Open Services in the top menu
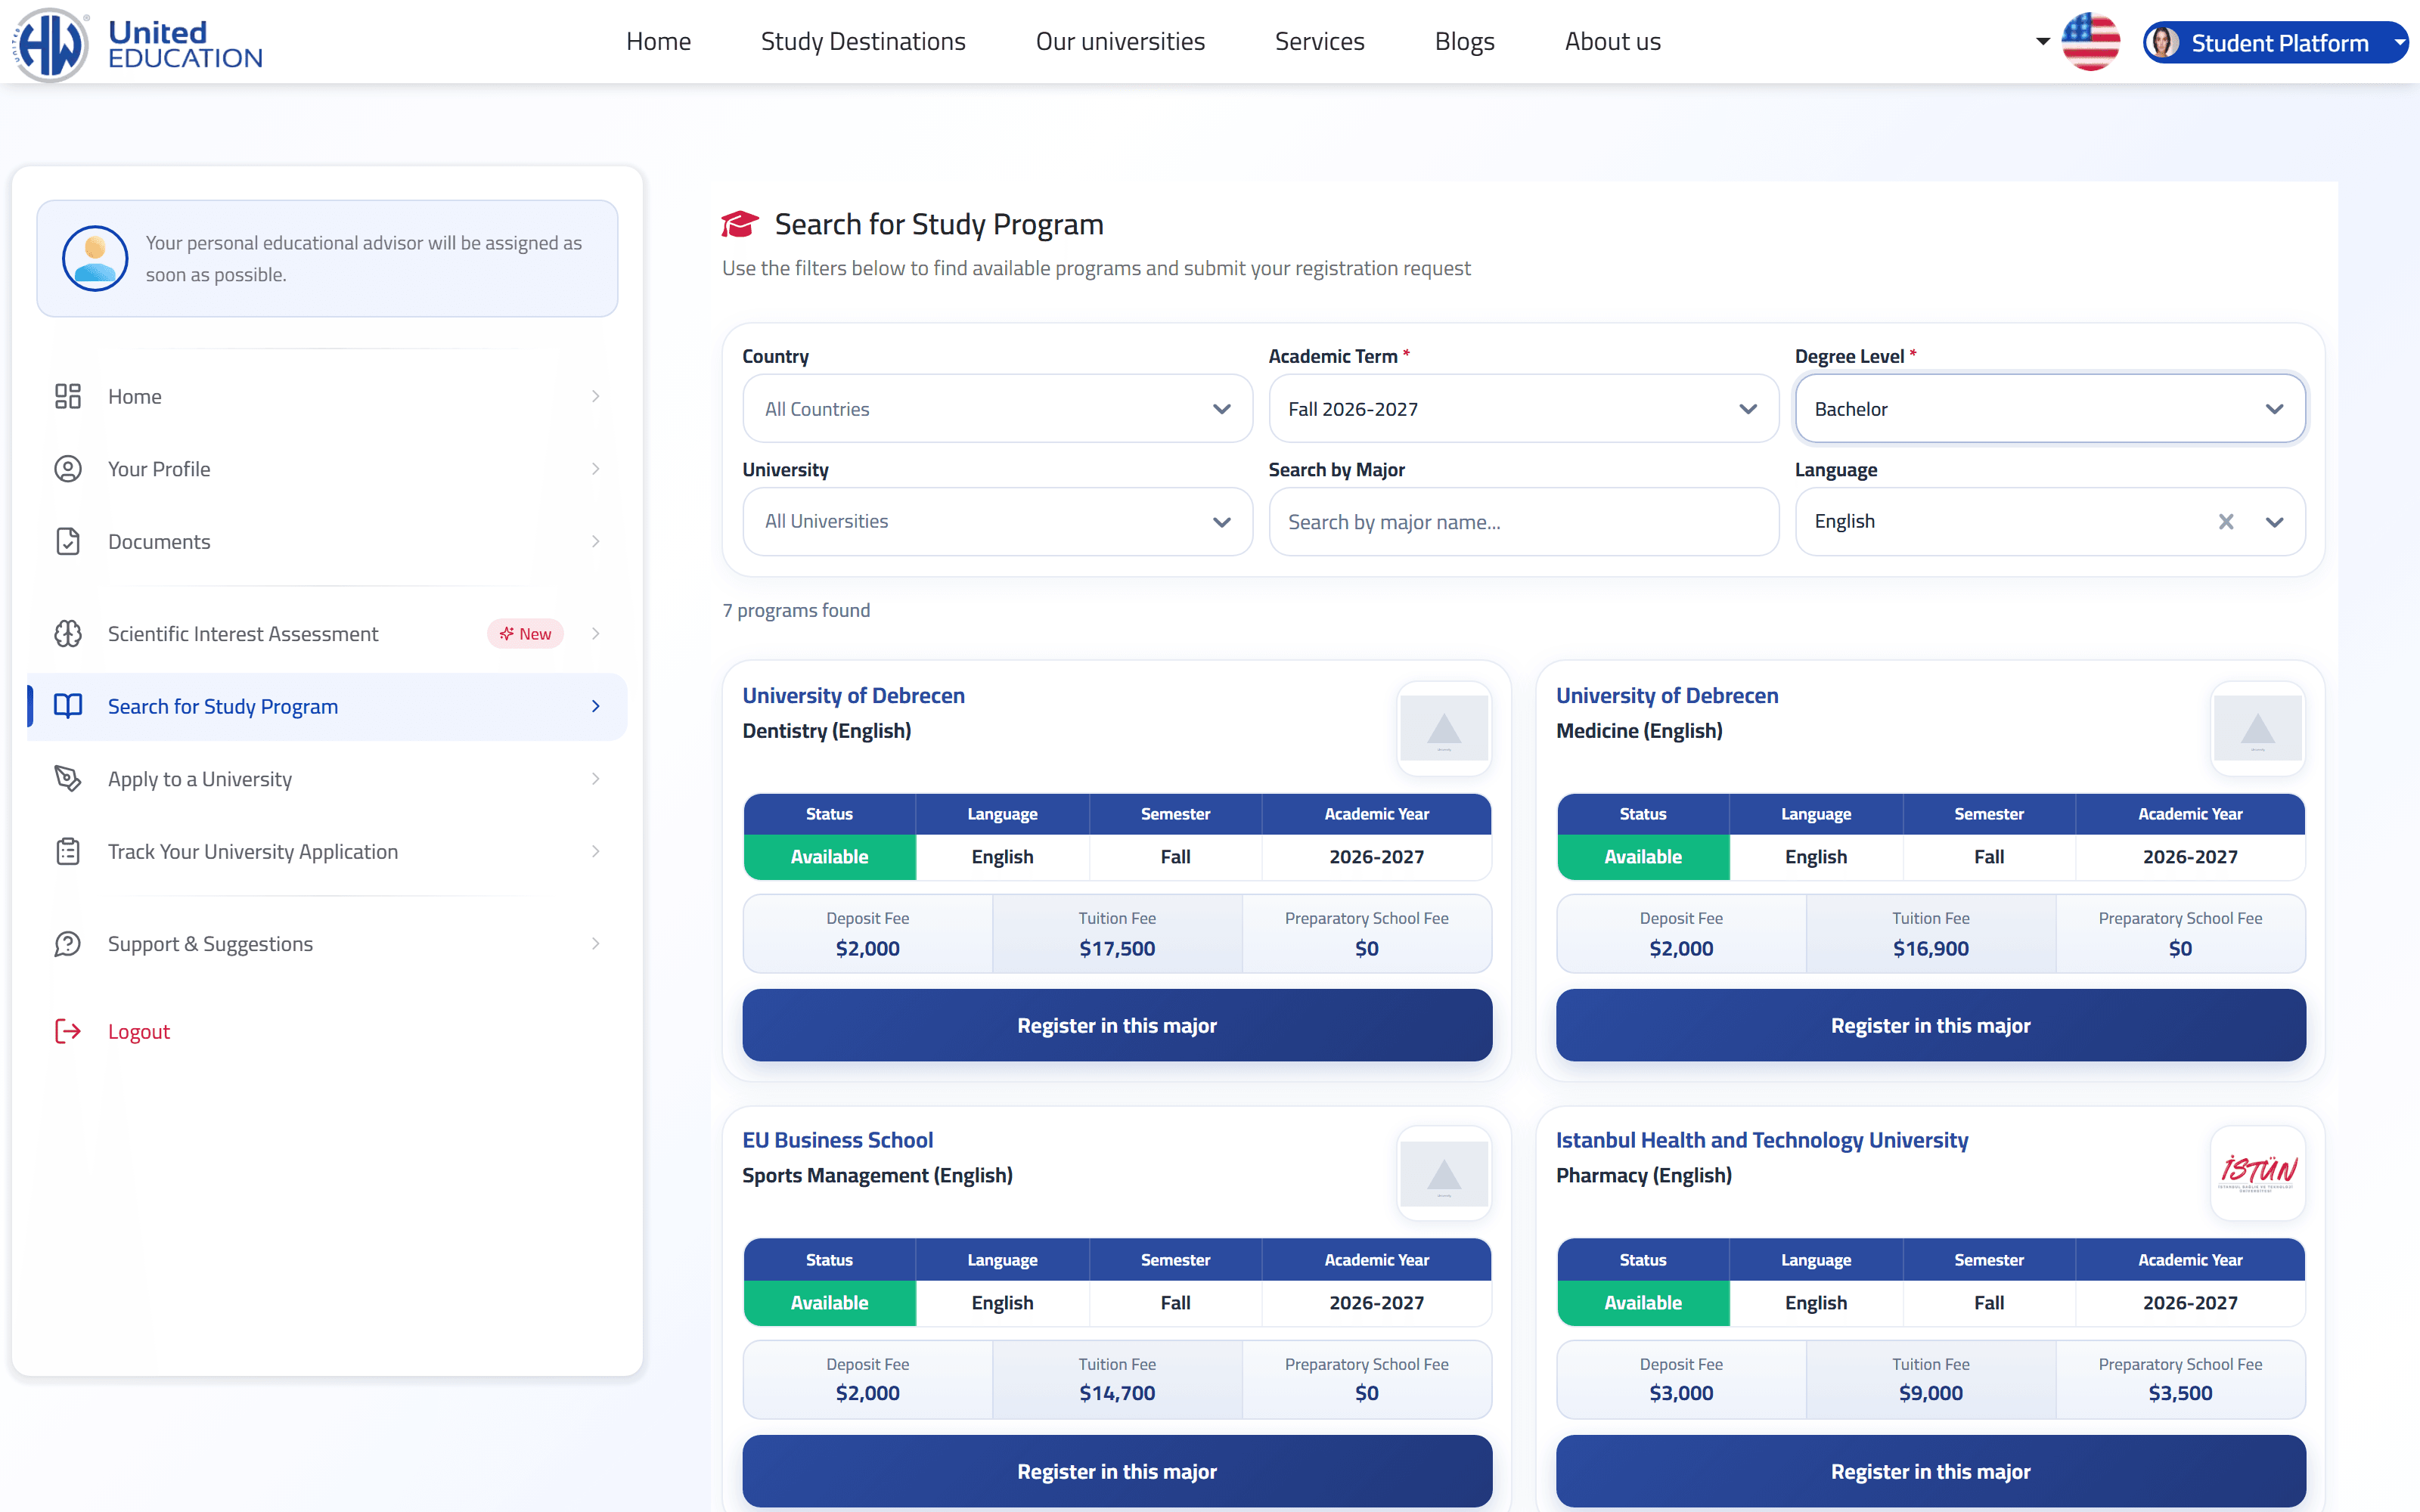Image resolution: width=2420 pixels, height=1512 pixels. tap(1319, 41)
